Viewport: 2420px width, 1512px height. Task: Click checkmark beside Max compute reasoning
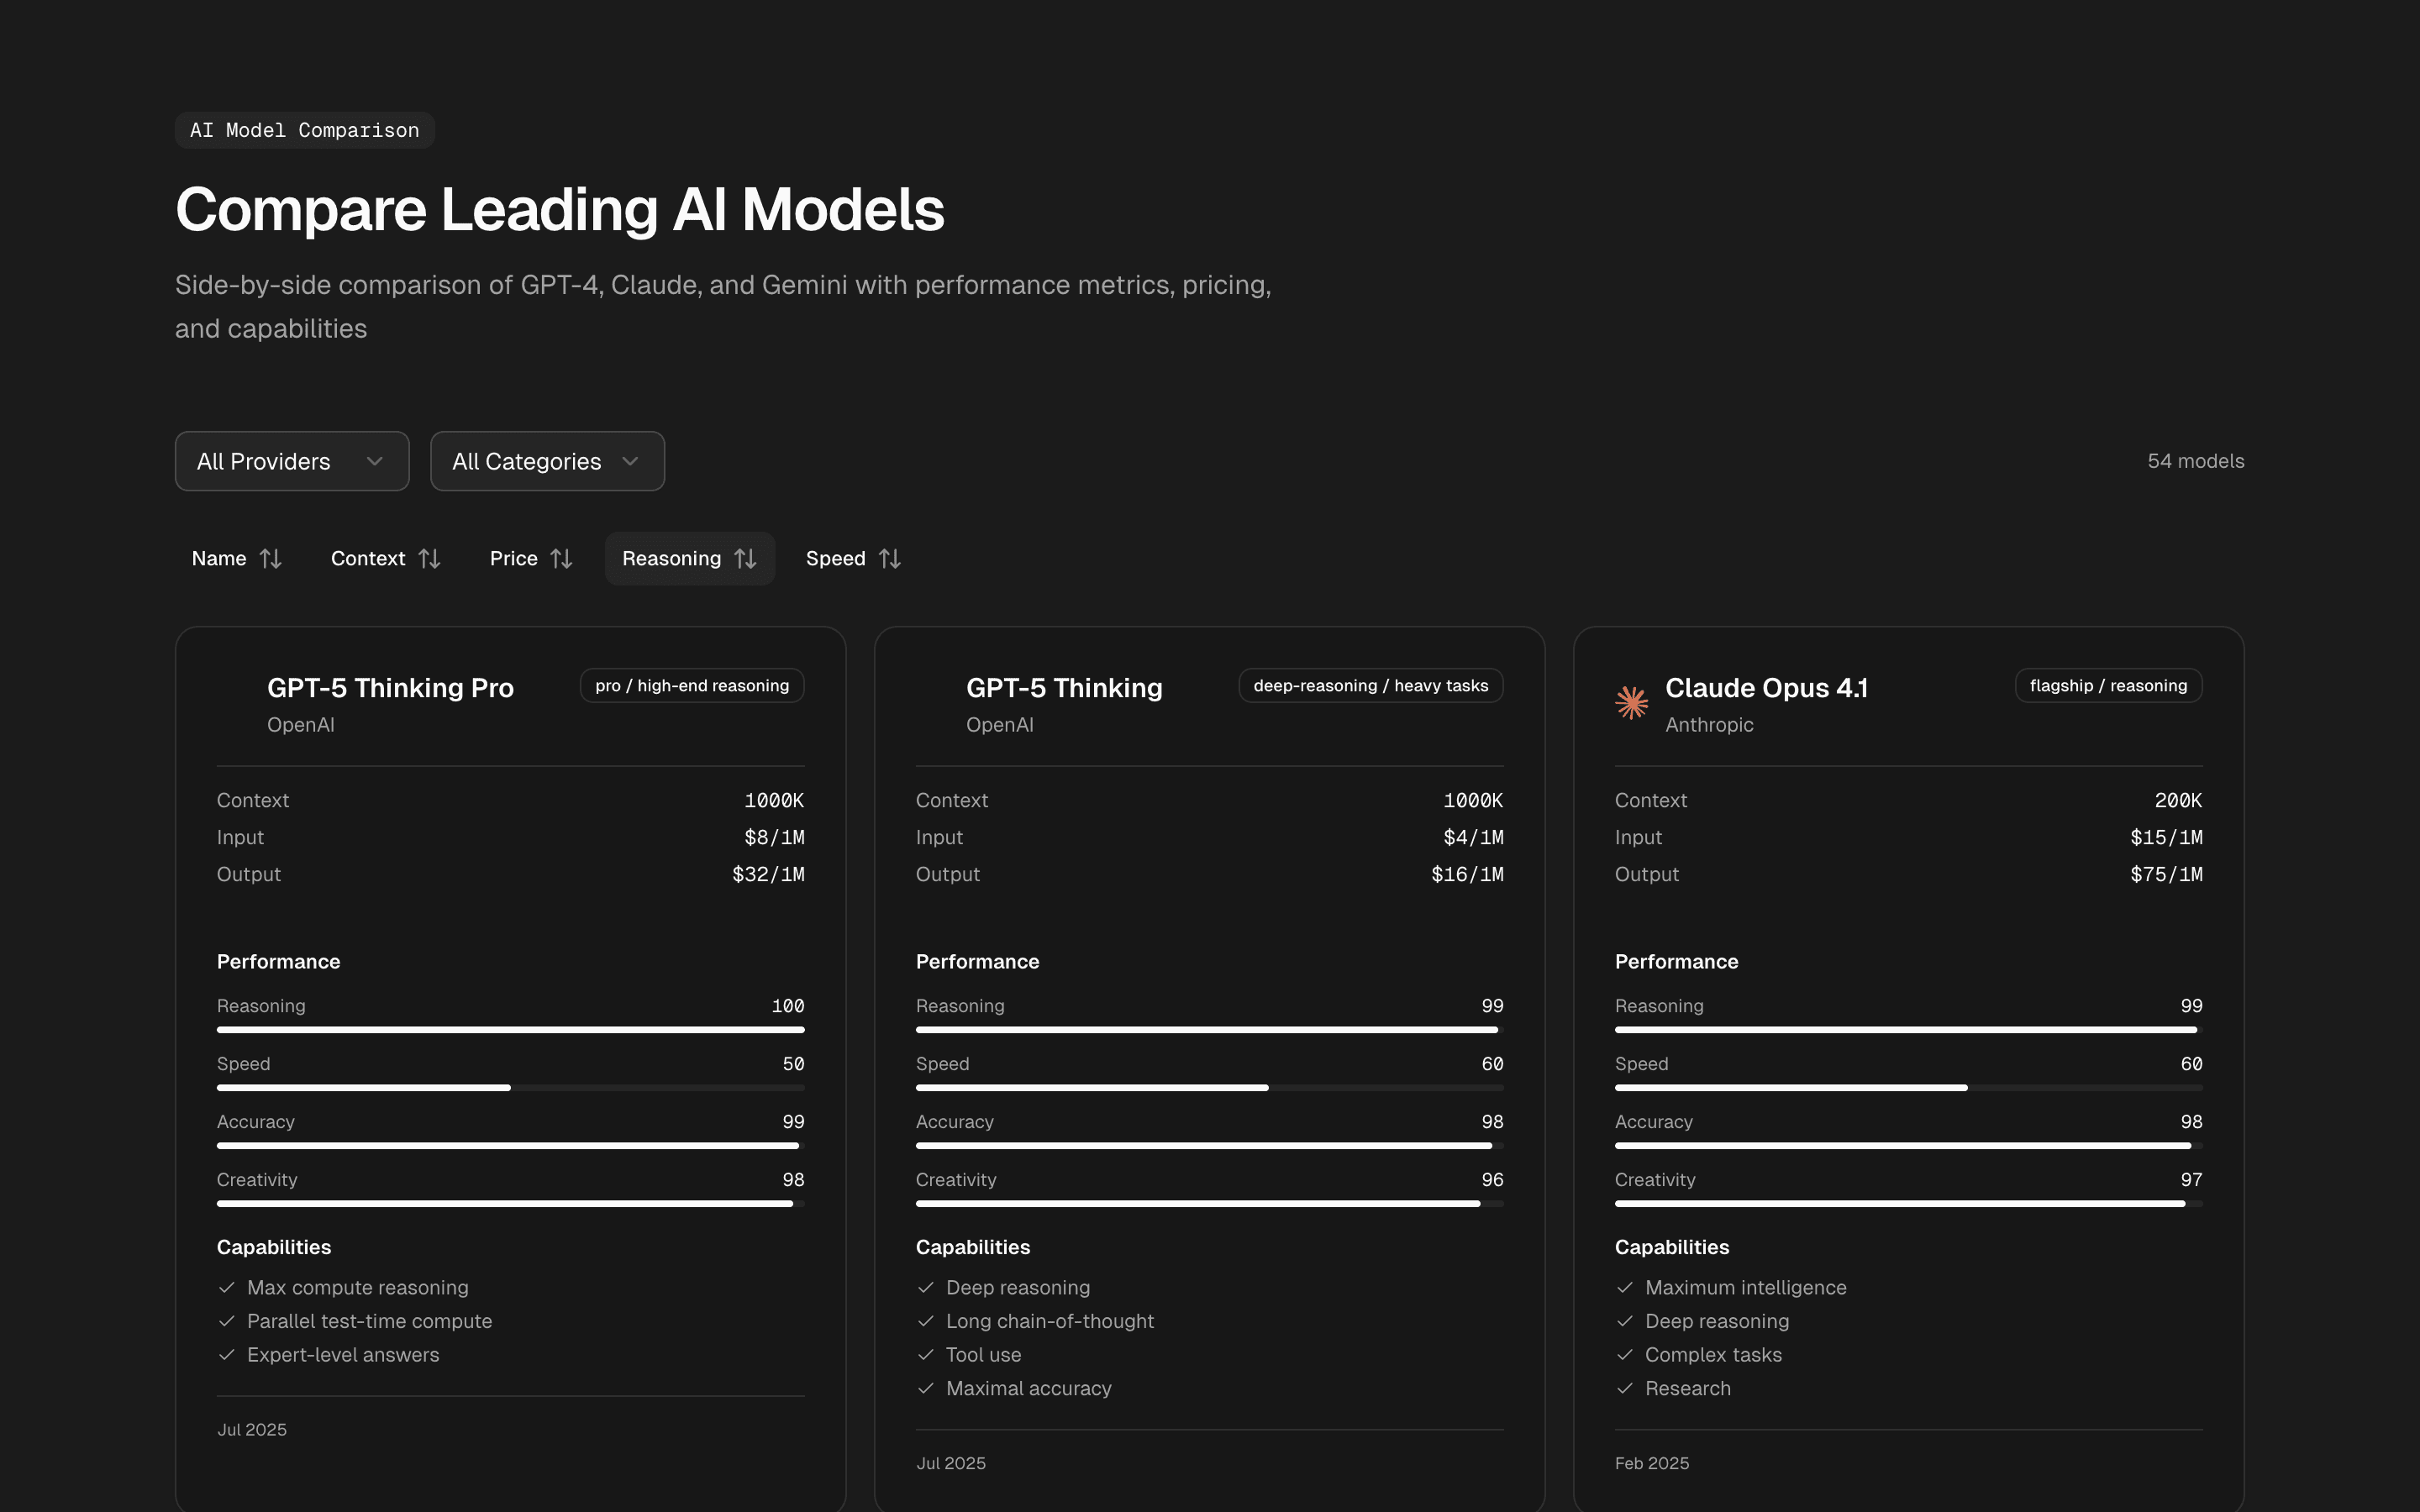pyautogui.click(x=227, y=1288)
